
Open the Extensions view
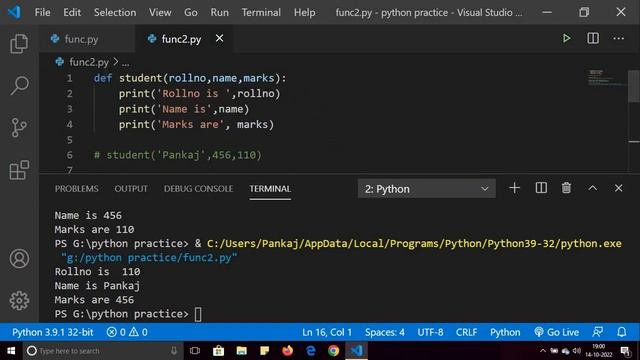[19, 170]
